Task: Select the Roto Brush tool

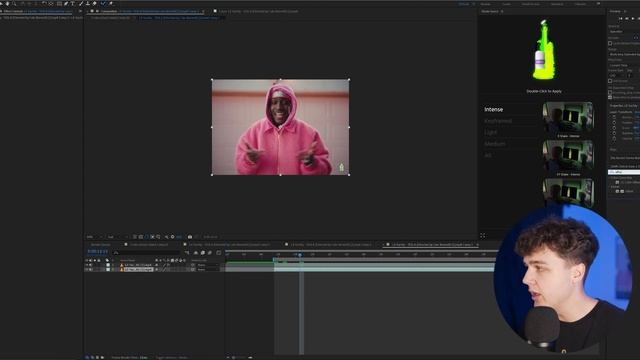Action: [x=103, y=3]
